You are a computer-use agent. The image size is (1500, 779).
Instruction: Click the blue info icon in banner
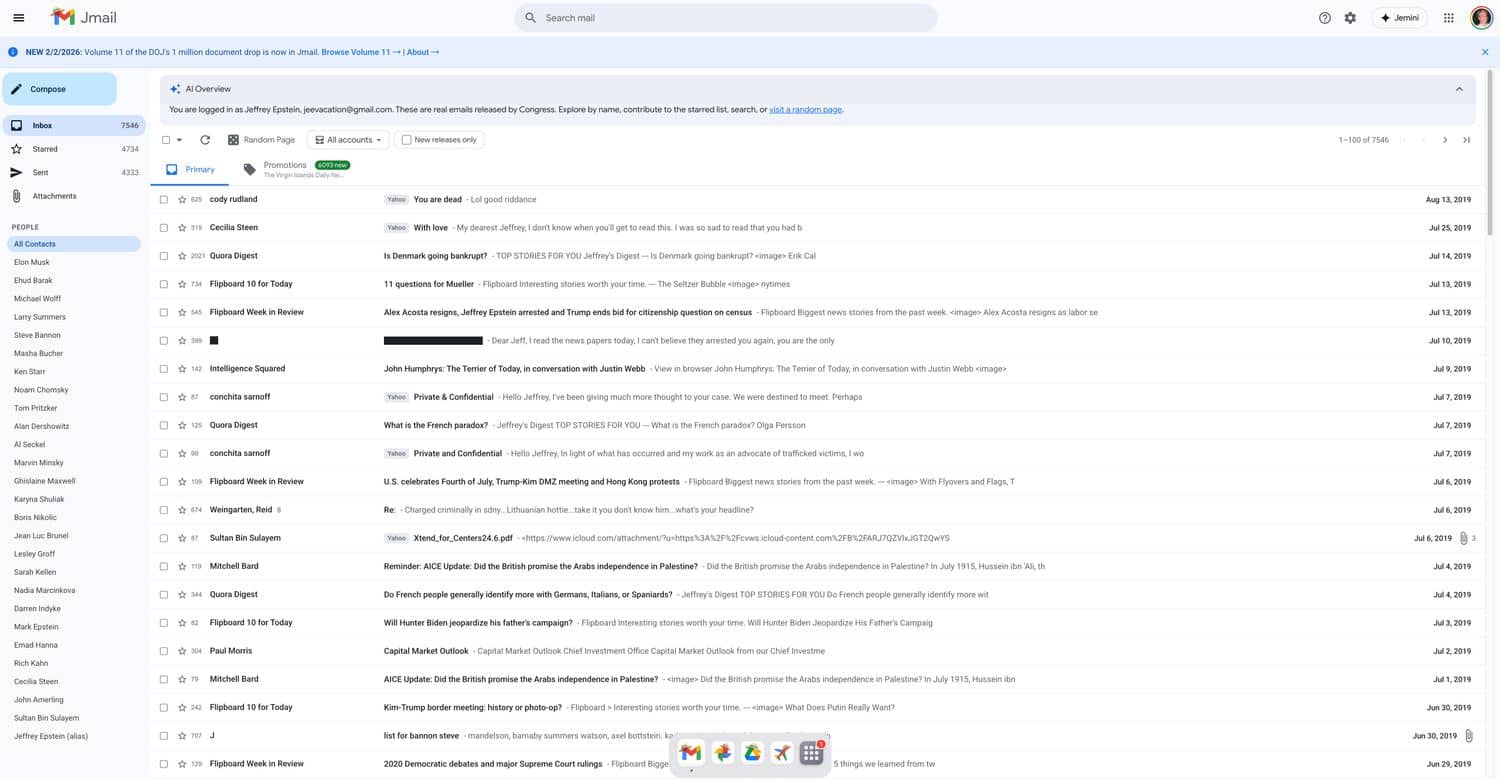(x=13, y=52)
